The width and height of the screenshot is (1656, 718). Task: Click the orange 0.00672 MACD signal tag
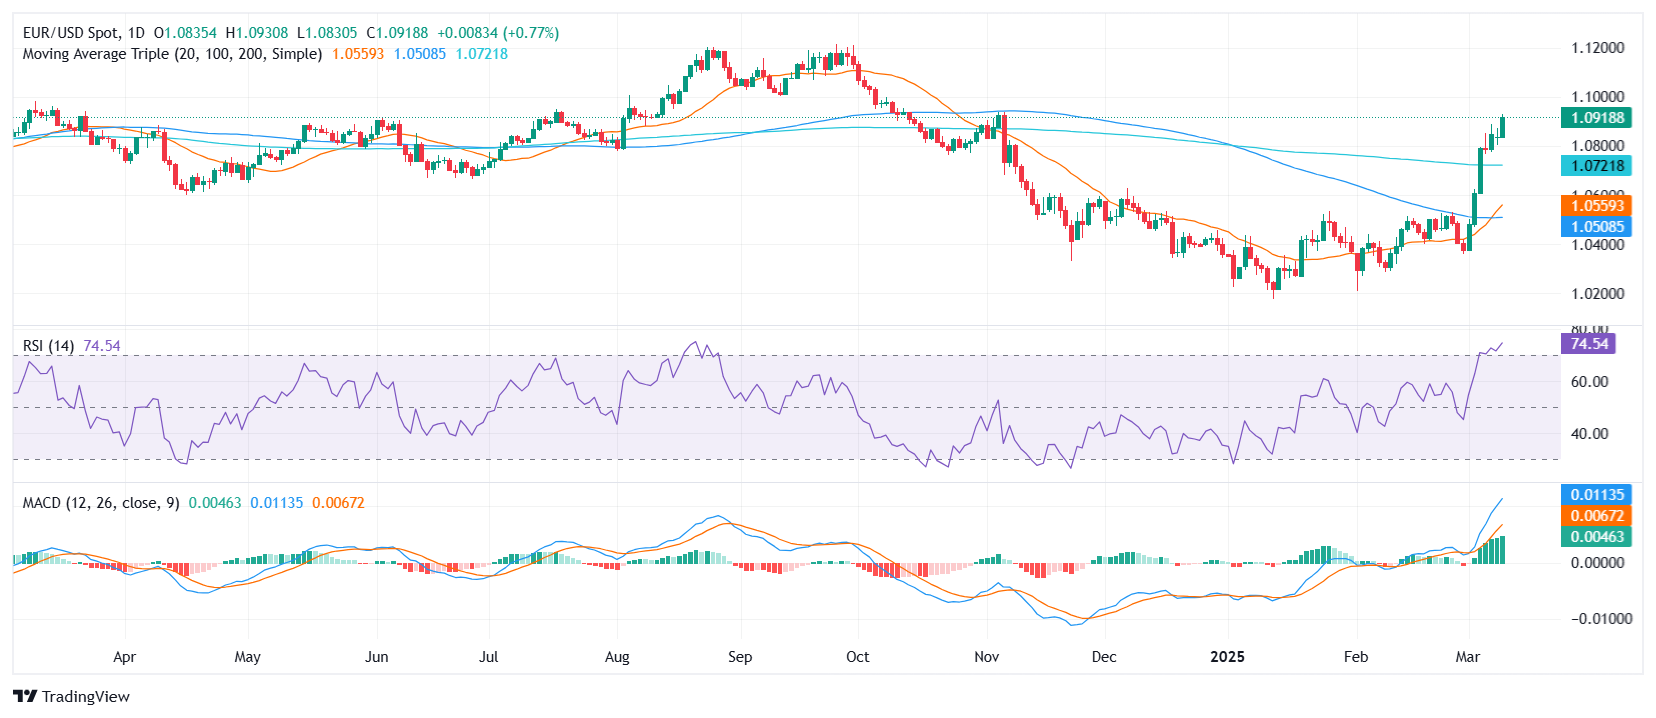pos(1596,516)
